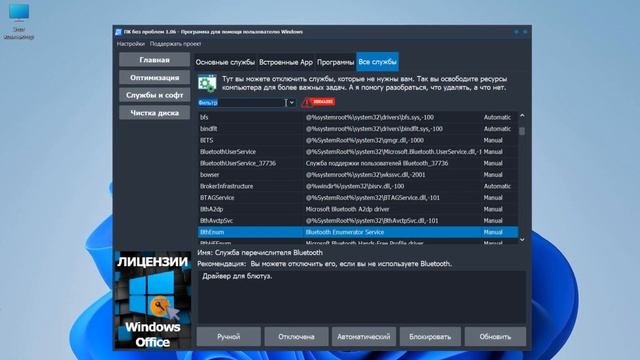The height and width of the screenshot is (360, 640).
Task: Click the Обновить button
Action: click(495, 337)
